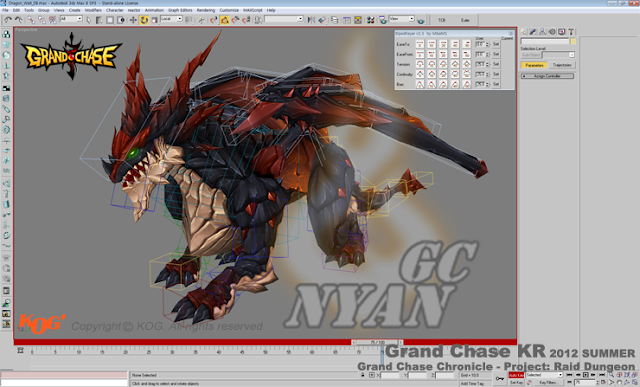Click the large Set Keys key icon
The width and height of the screenshot is (640, 387).
[x=500, y=378]
